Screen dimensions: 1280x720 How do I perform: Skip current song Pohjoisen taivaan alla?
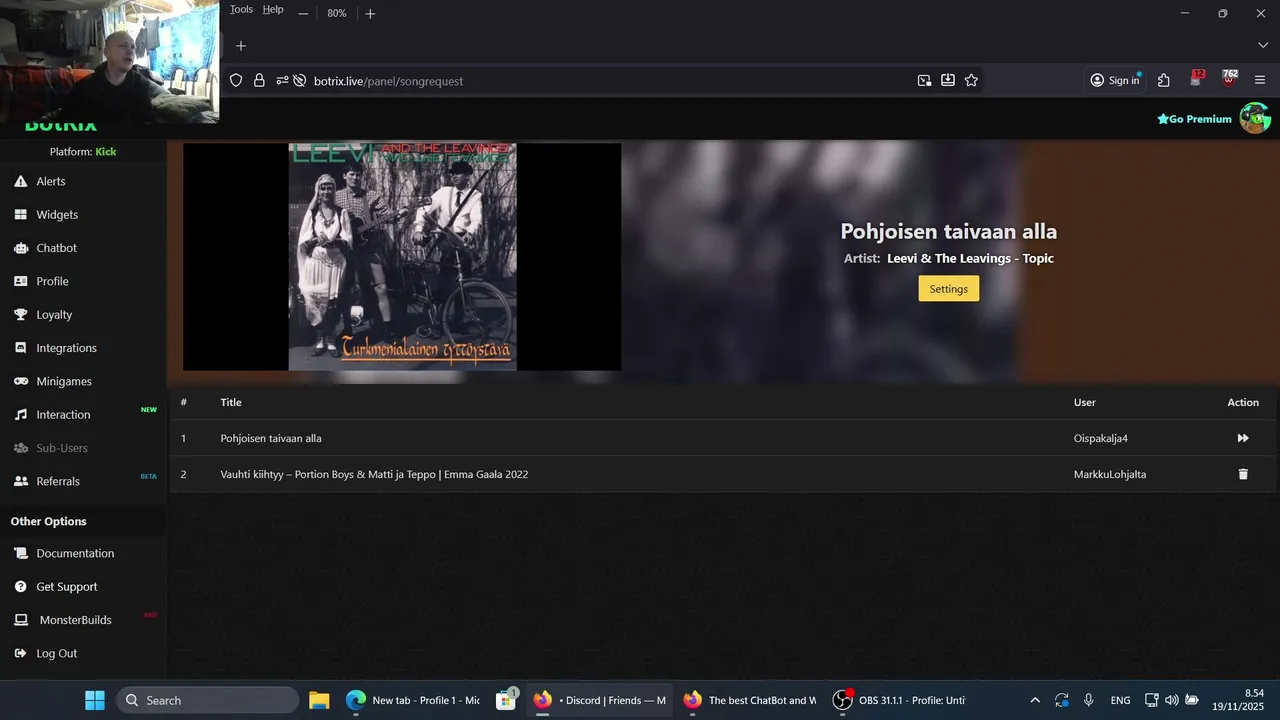click(1243, 438)
